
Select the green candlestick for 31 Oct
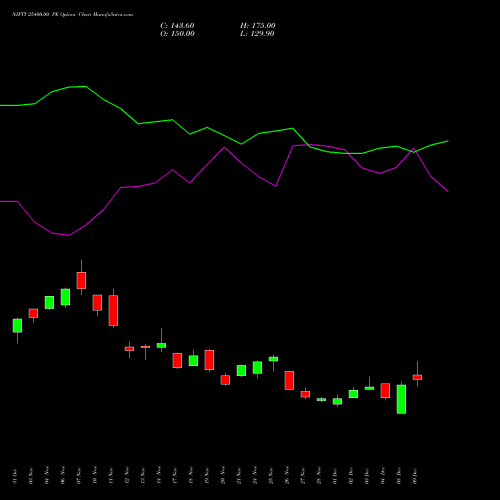click(x=17, y=326)
